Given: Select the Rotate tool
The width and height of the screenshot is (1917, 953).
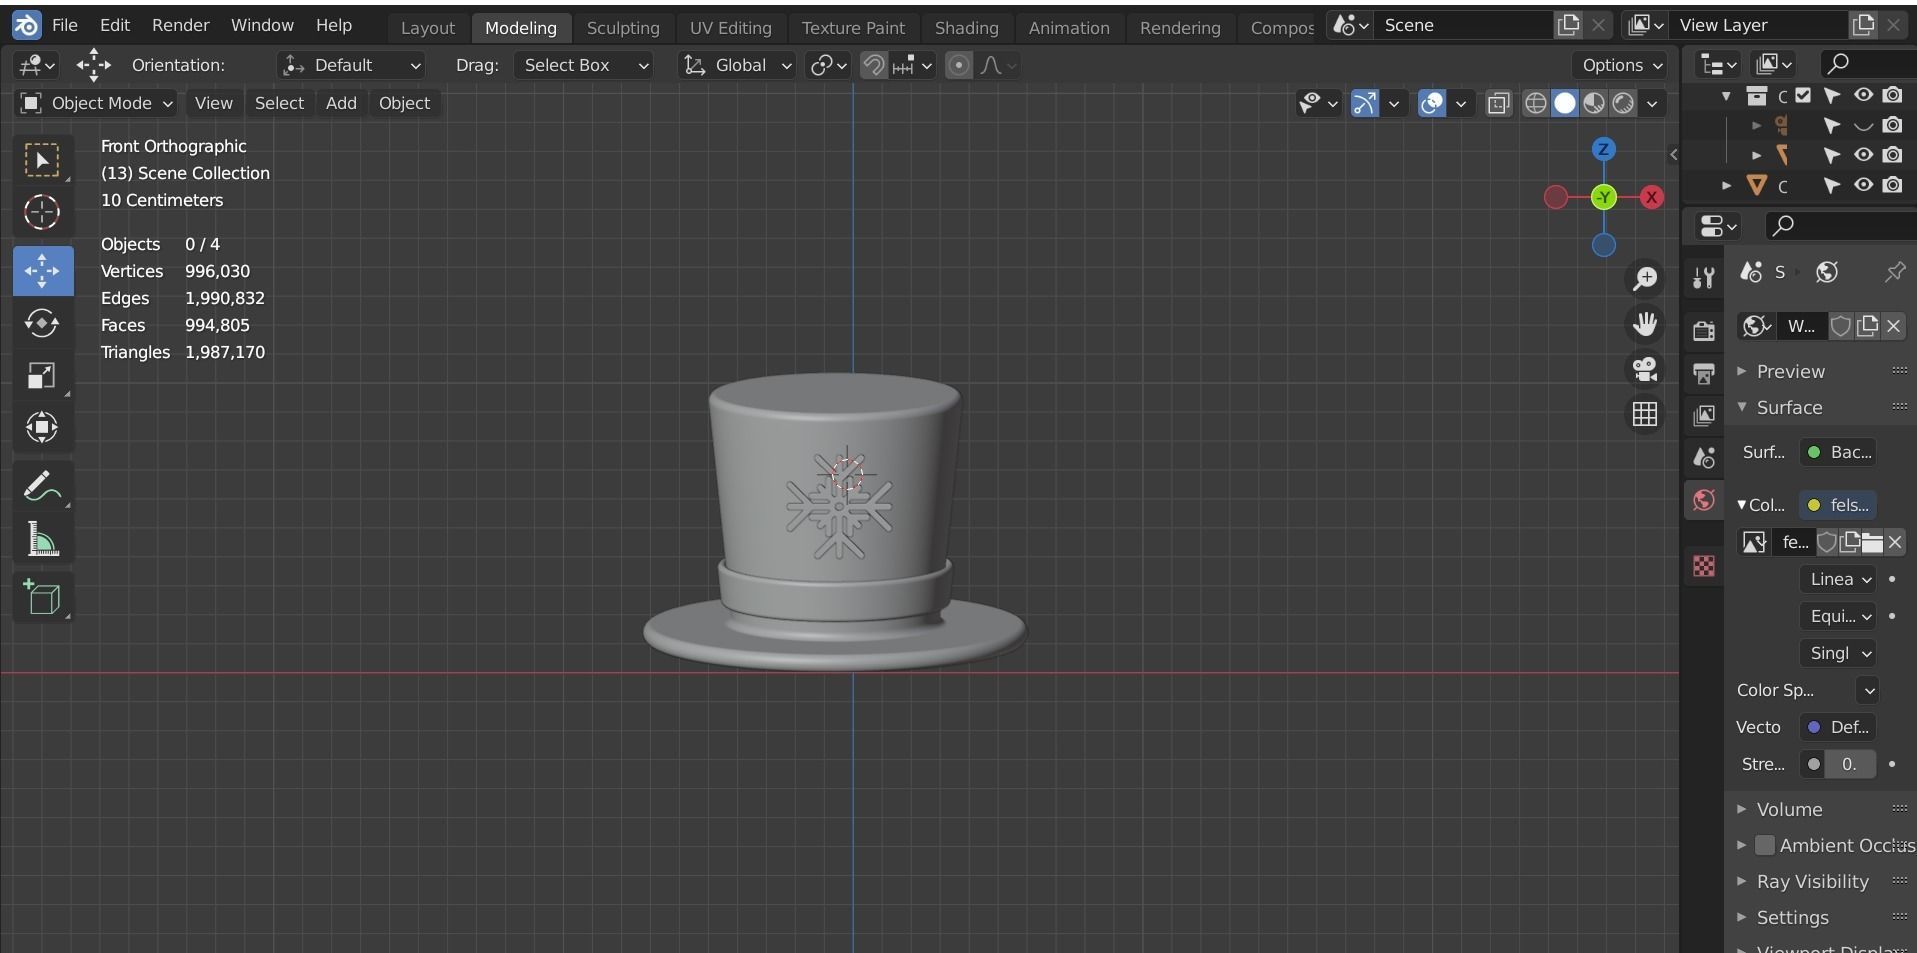Looking at the screenshot, I should coord(42,323).
